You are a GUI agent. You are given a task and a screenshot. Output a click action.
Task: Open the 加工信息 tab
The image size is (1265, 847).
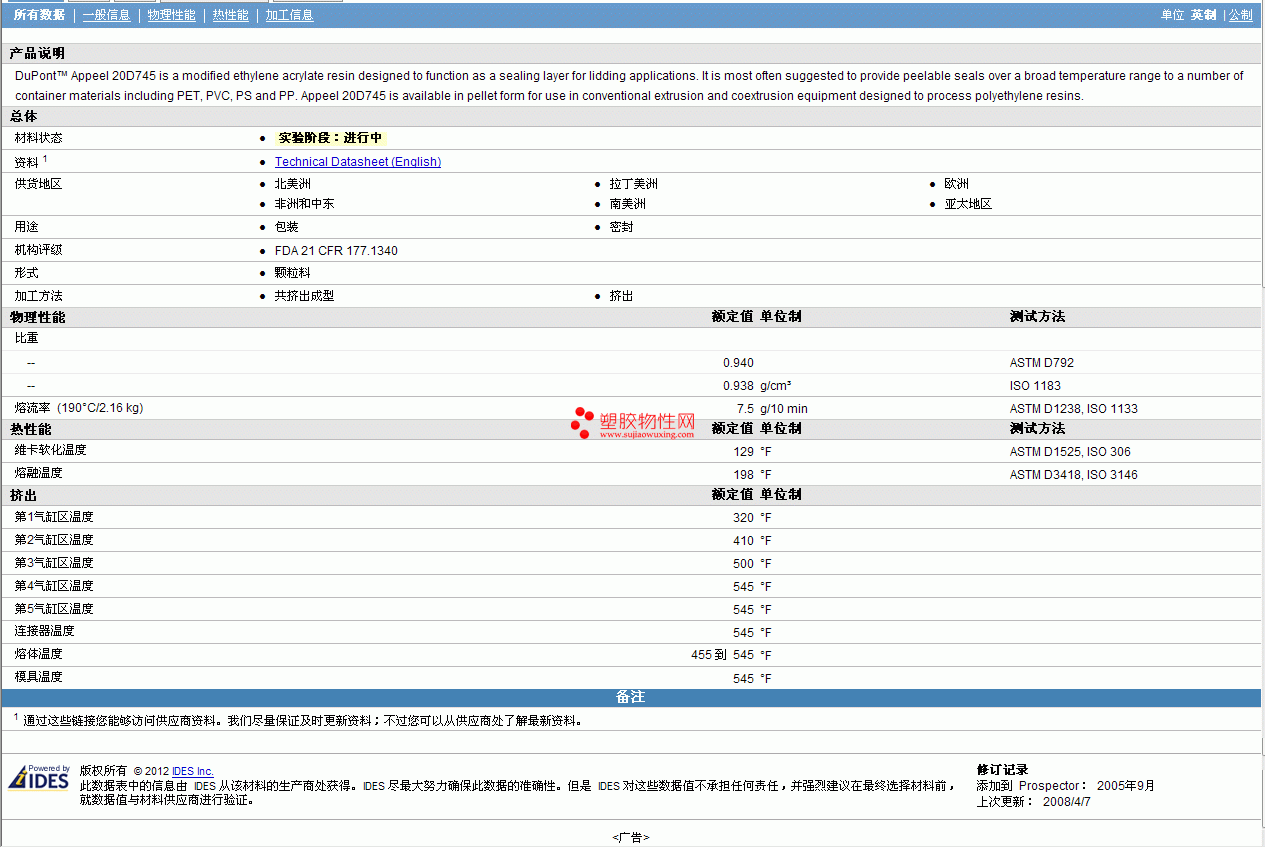tap(289, 15)
